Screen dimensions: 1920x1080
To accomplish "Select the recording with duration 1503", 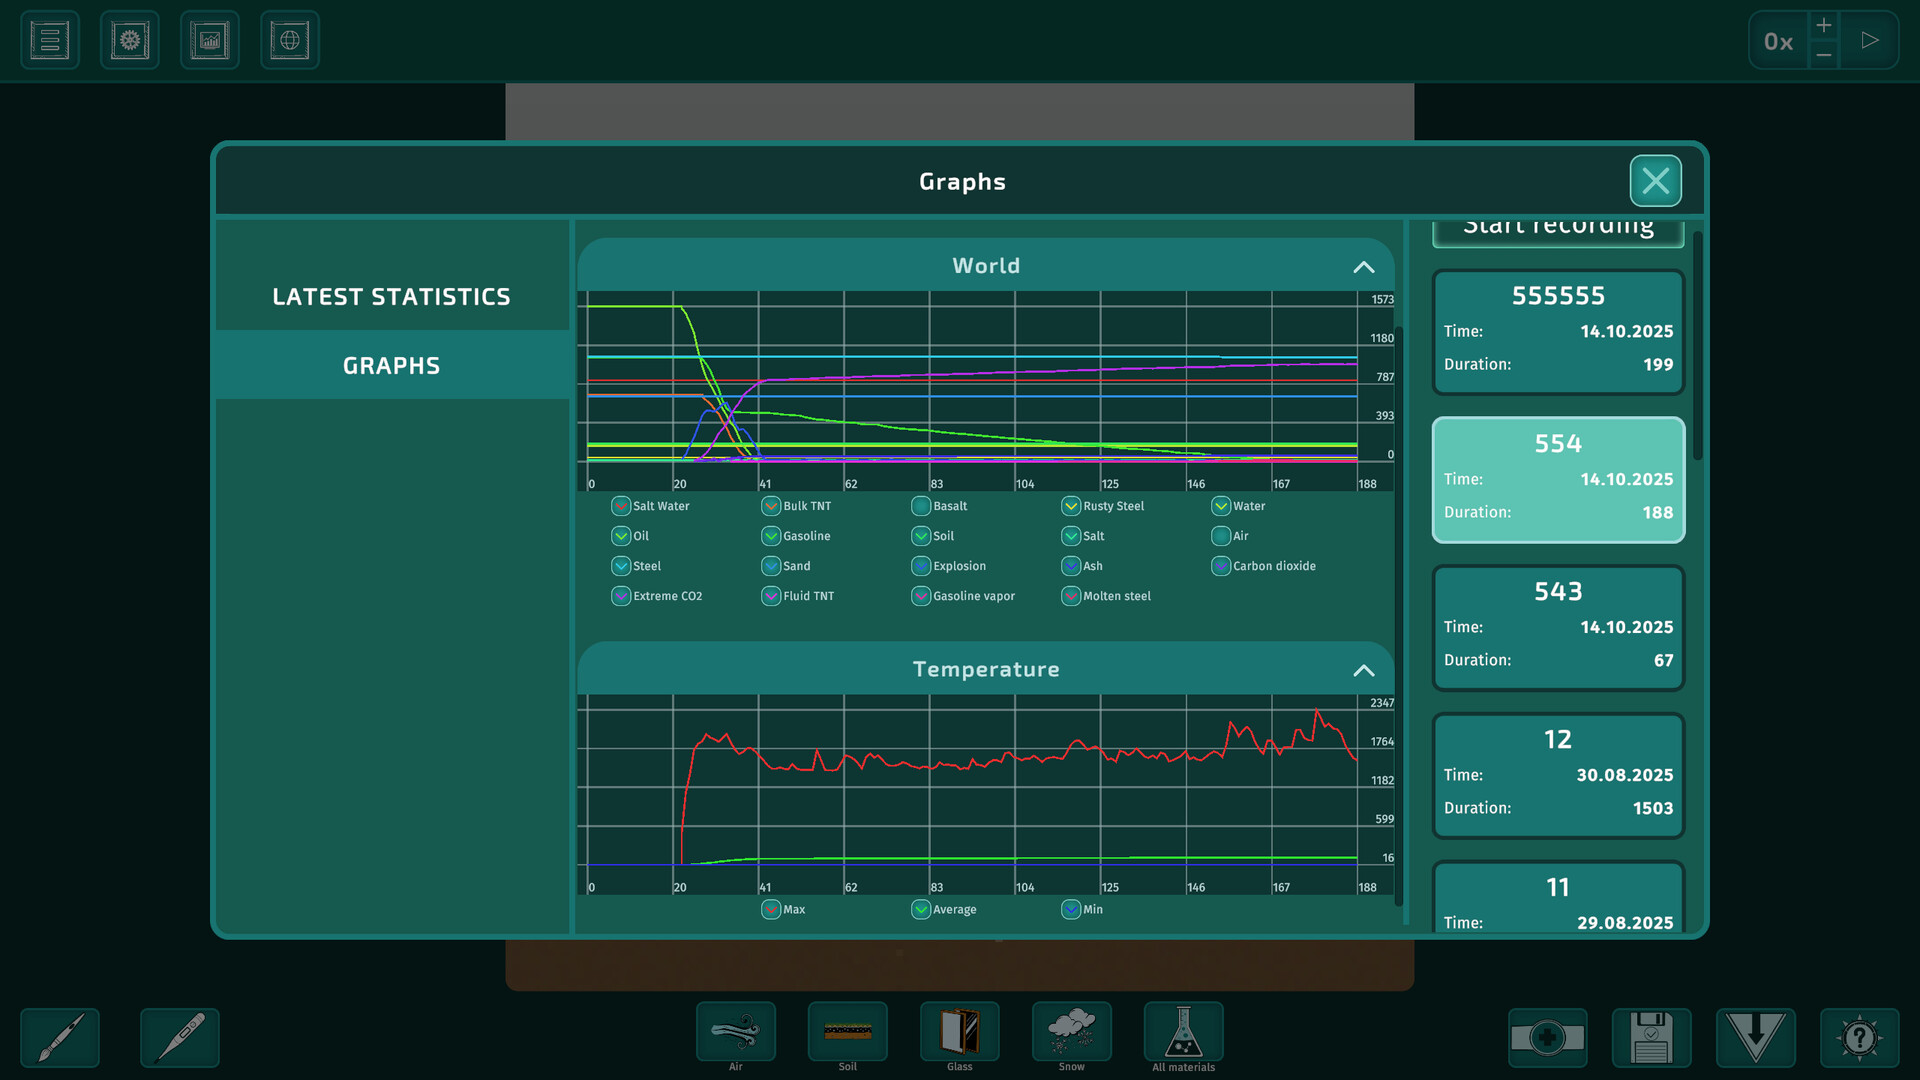I will pyautogui.click(x=1557, y=774).
